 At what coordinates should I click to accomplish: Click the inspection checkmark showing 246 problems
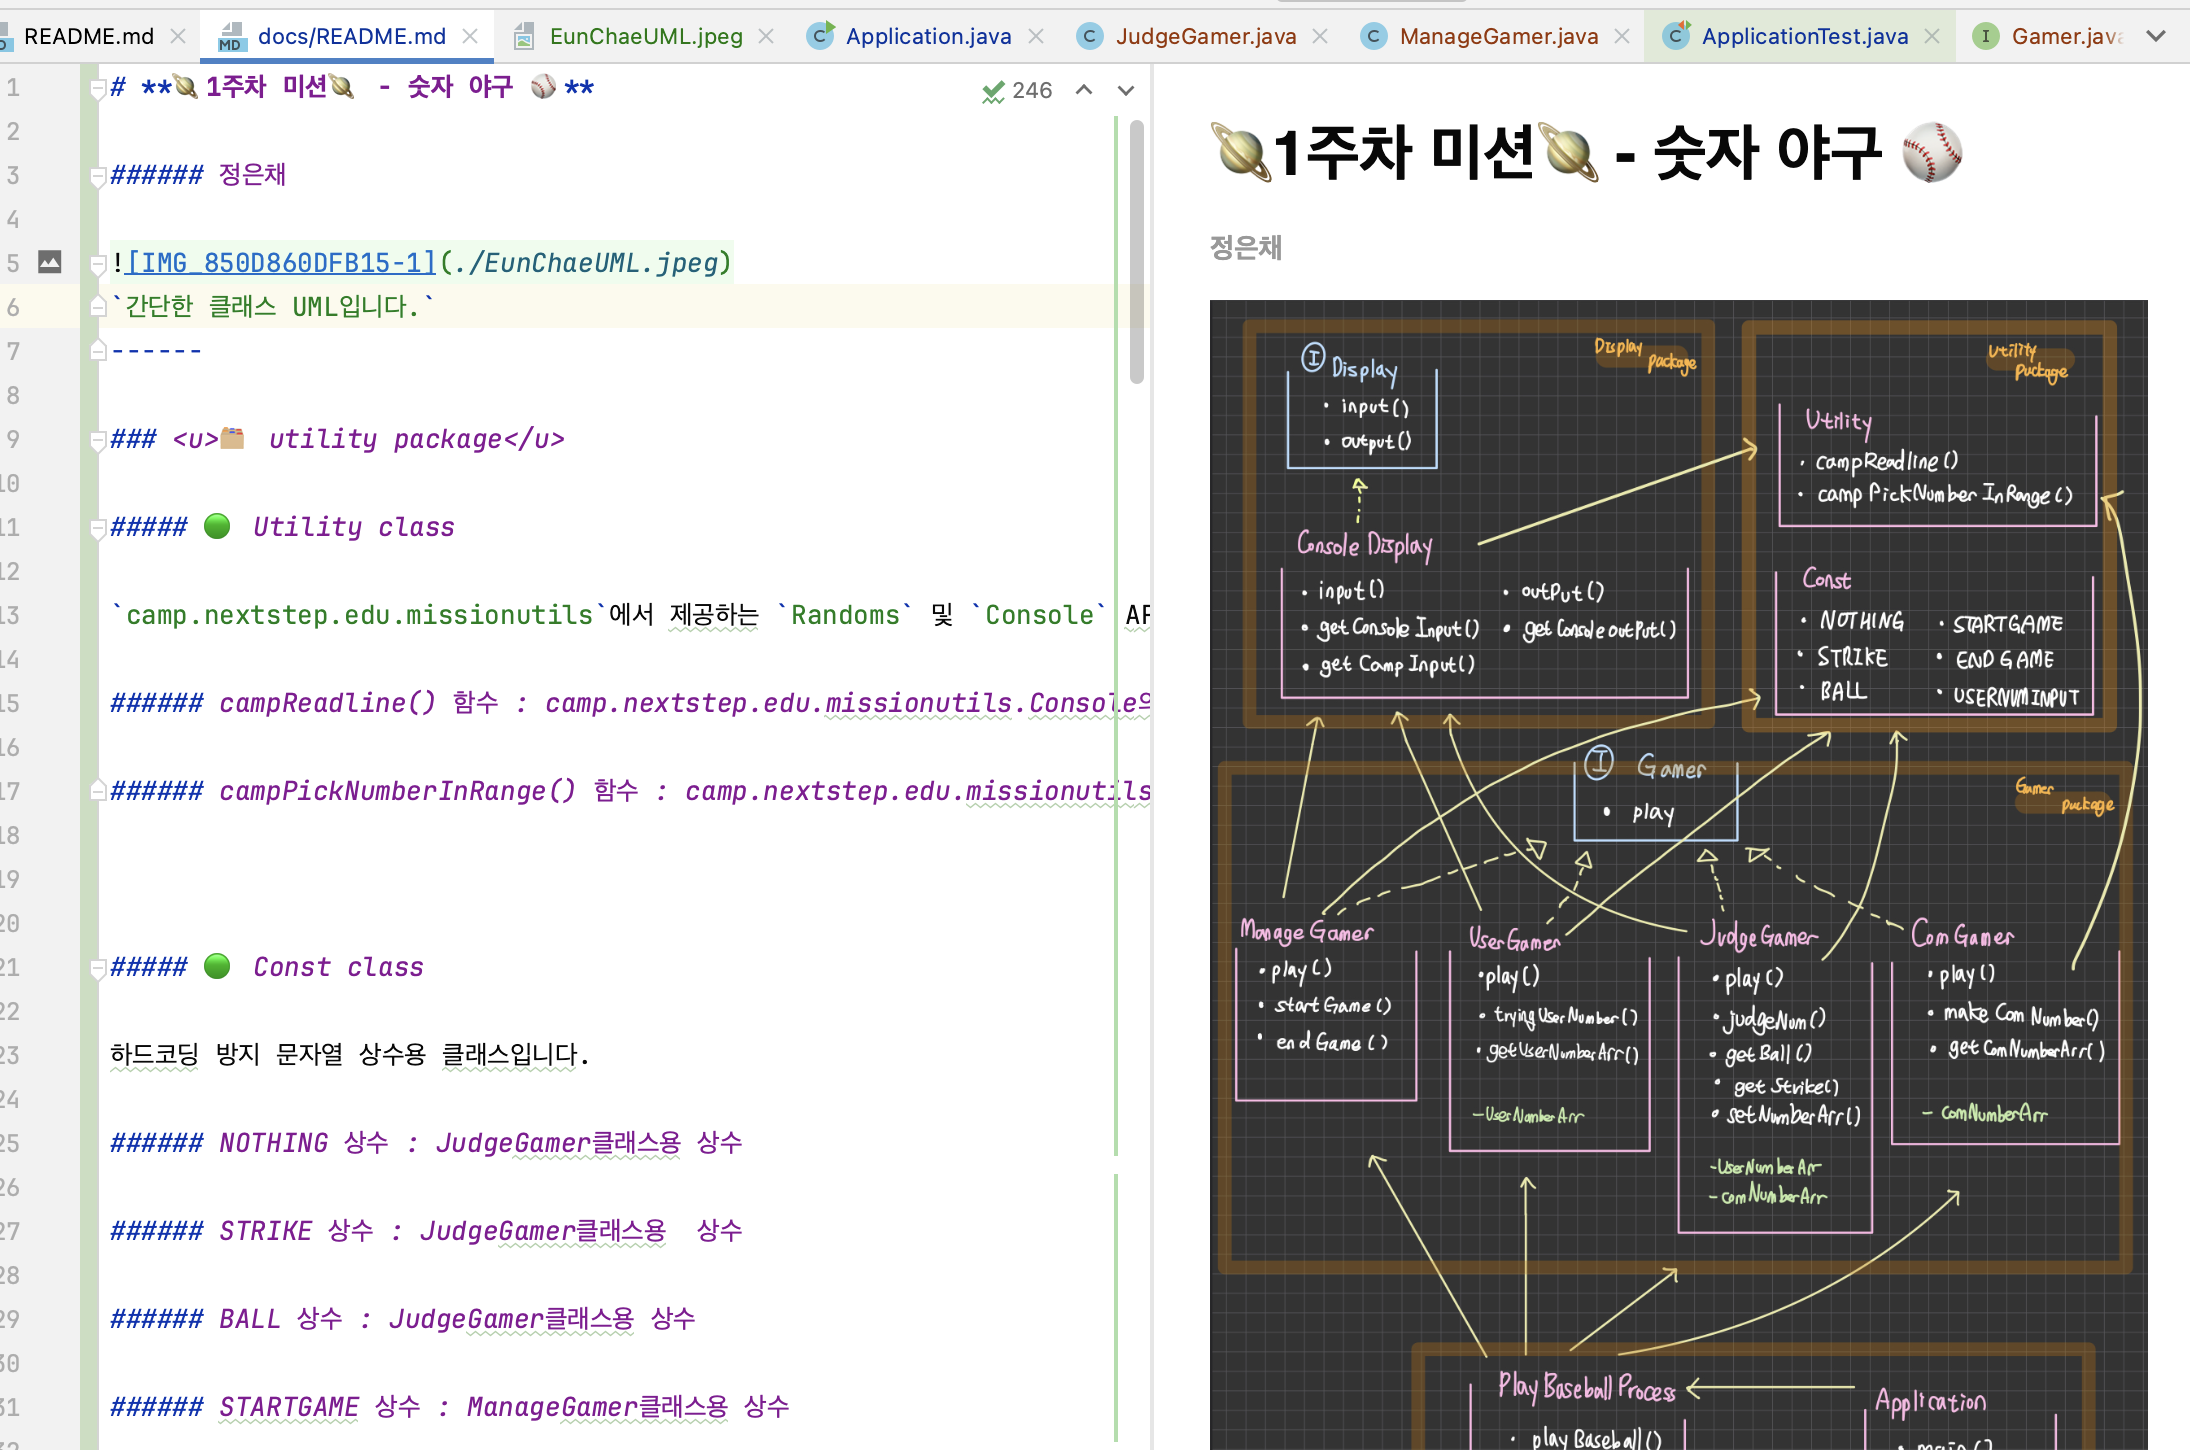(x=993, y=91)
